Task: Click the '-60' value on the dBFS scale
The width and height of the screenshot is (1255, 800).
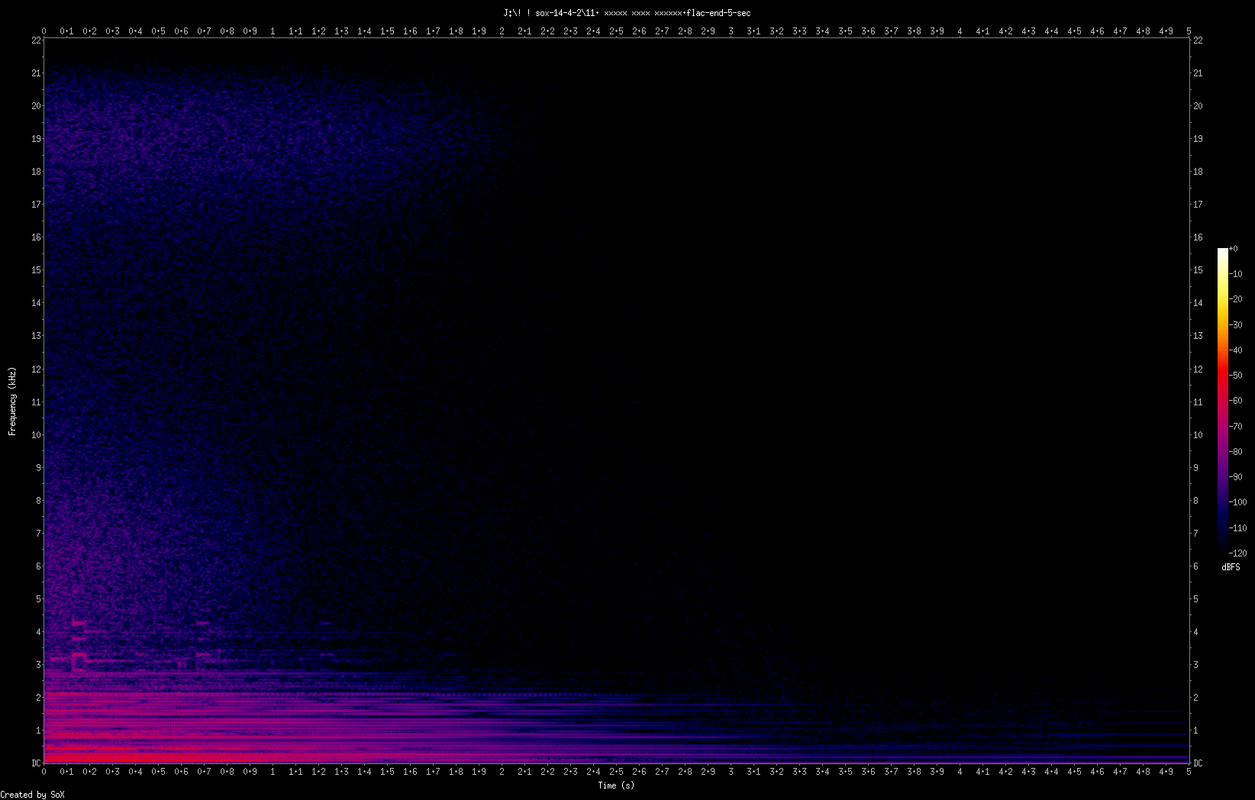Action: pos(1235,401)
